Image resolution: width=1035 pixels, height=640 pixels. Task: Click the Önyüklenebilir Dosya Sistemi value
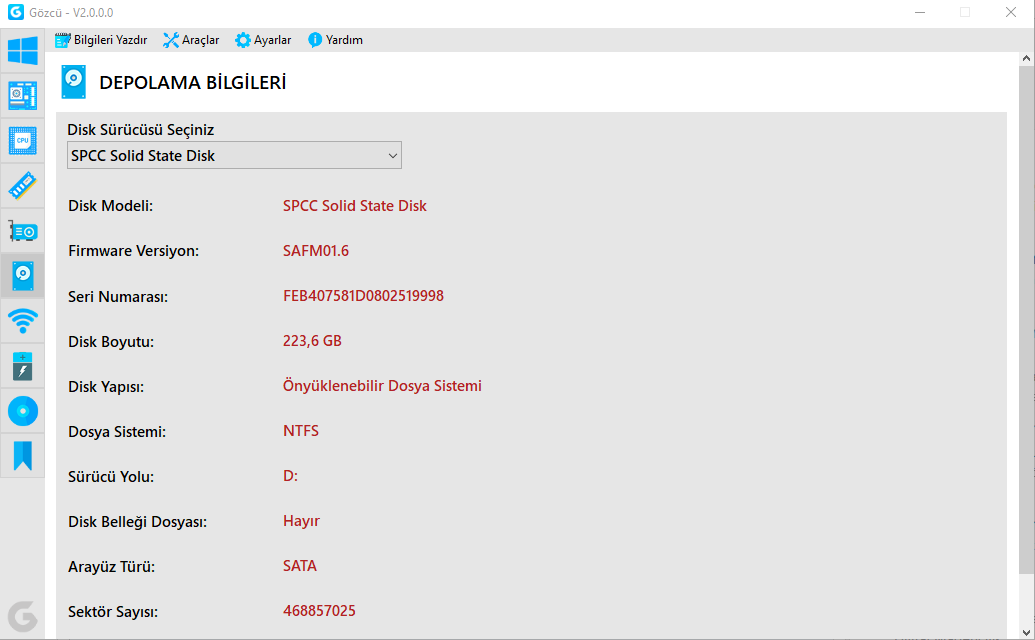pyautogui.click(x=382, y=386)
